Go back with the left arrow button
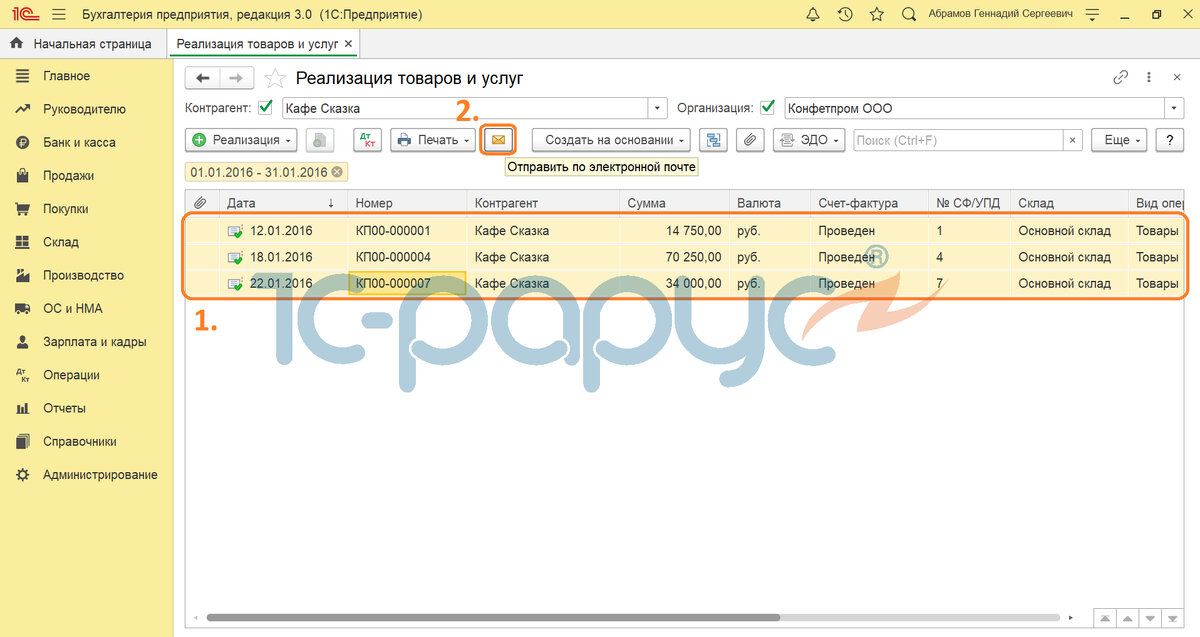1200x637 pixels. (x=203, y=78)
